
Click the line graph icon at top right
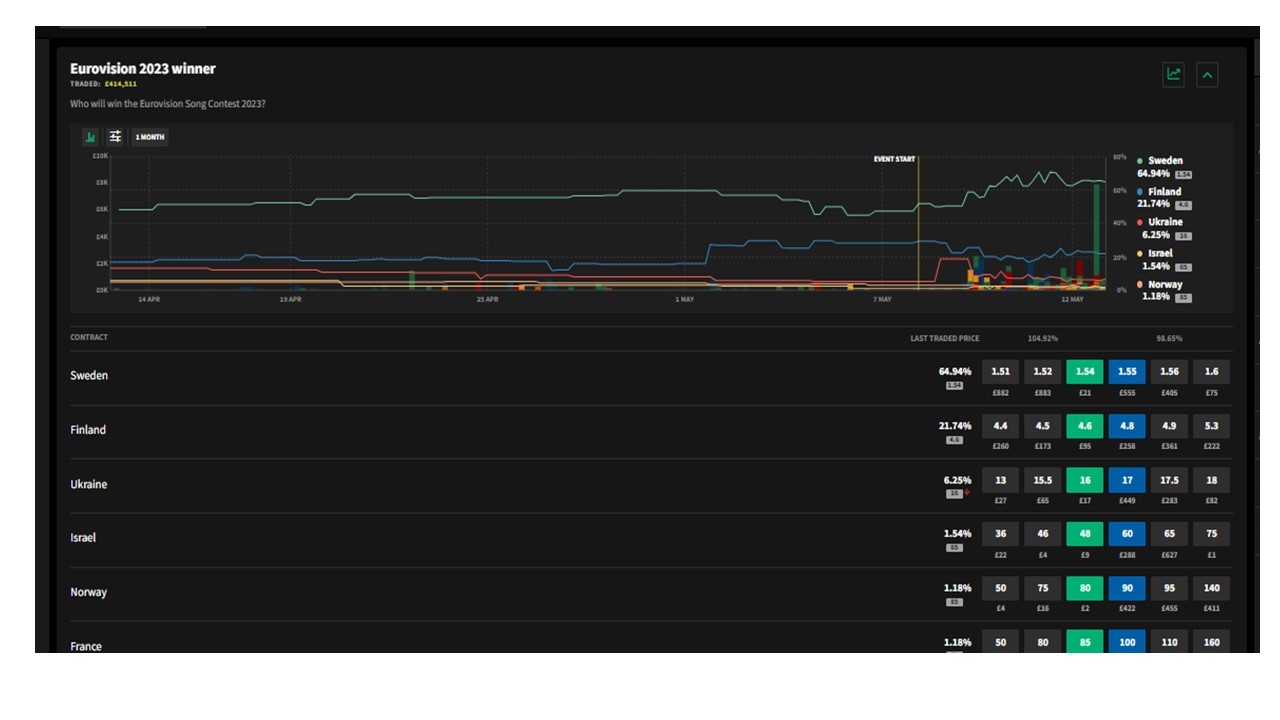[1173, 74]
